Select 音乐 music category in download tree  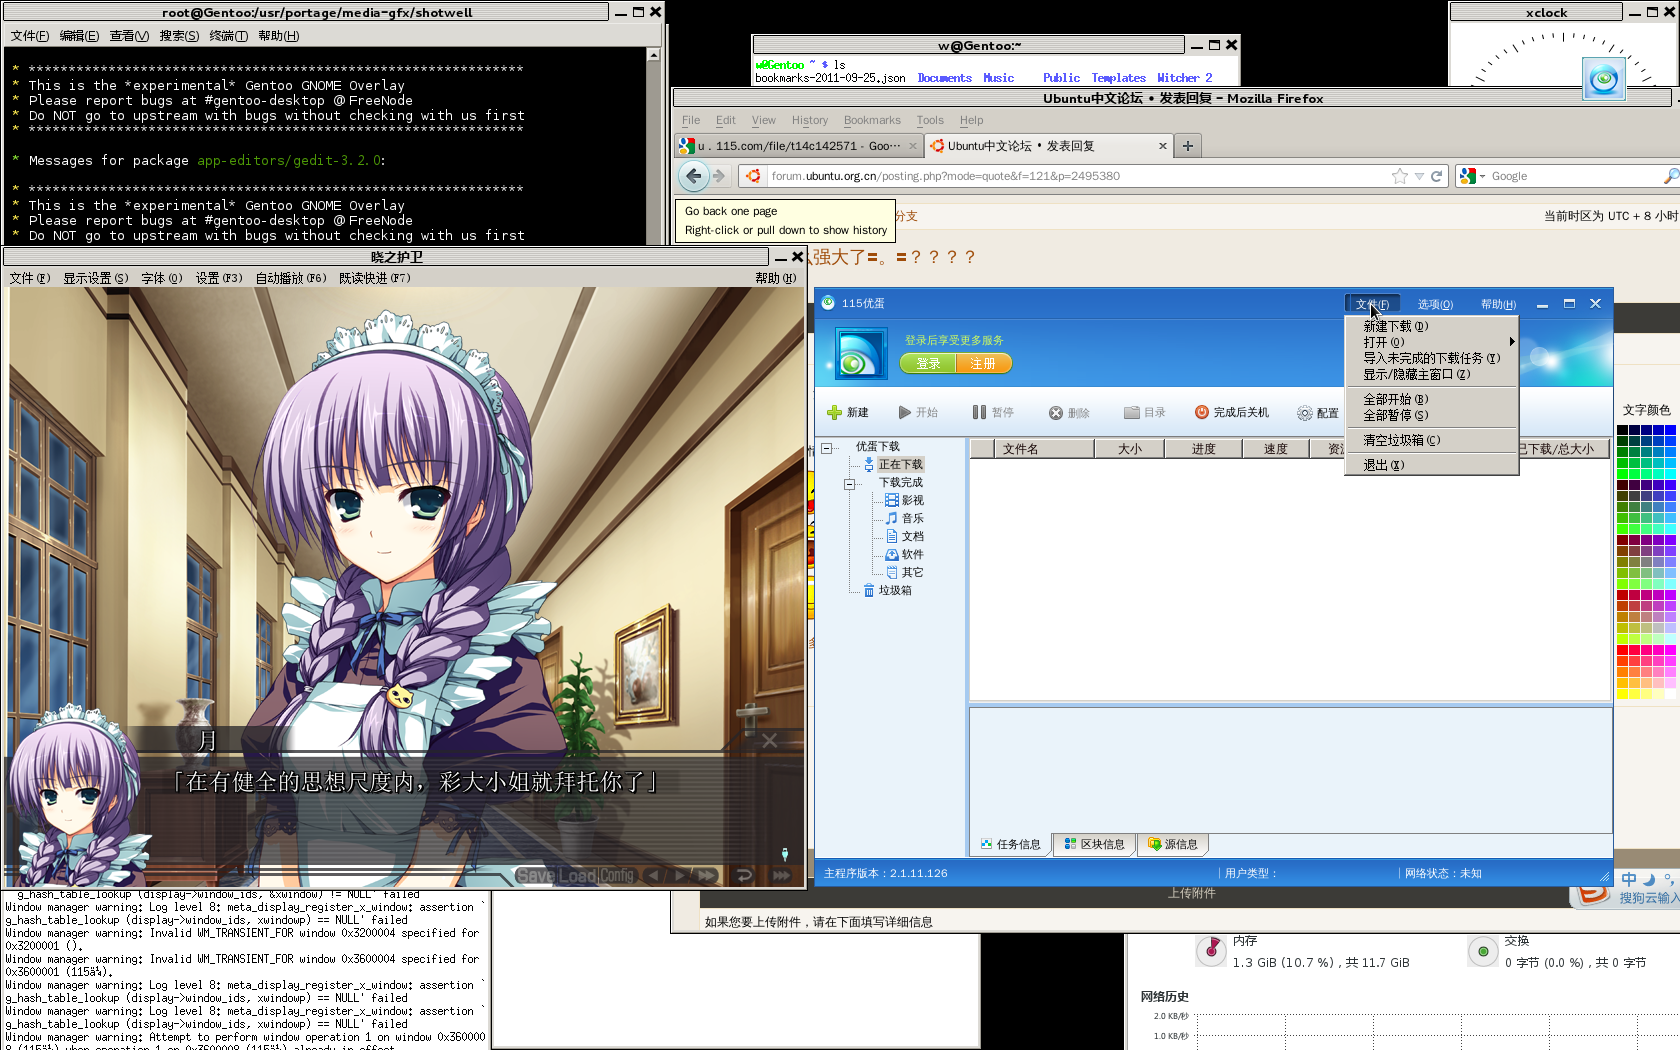click(x=905, y=518)
